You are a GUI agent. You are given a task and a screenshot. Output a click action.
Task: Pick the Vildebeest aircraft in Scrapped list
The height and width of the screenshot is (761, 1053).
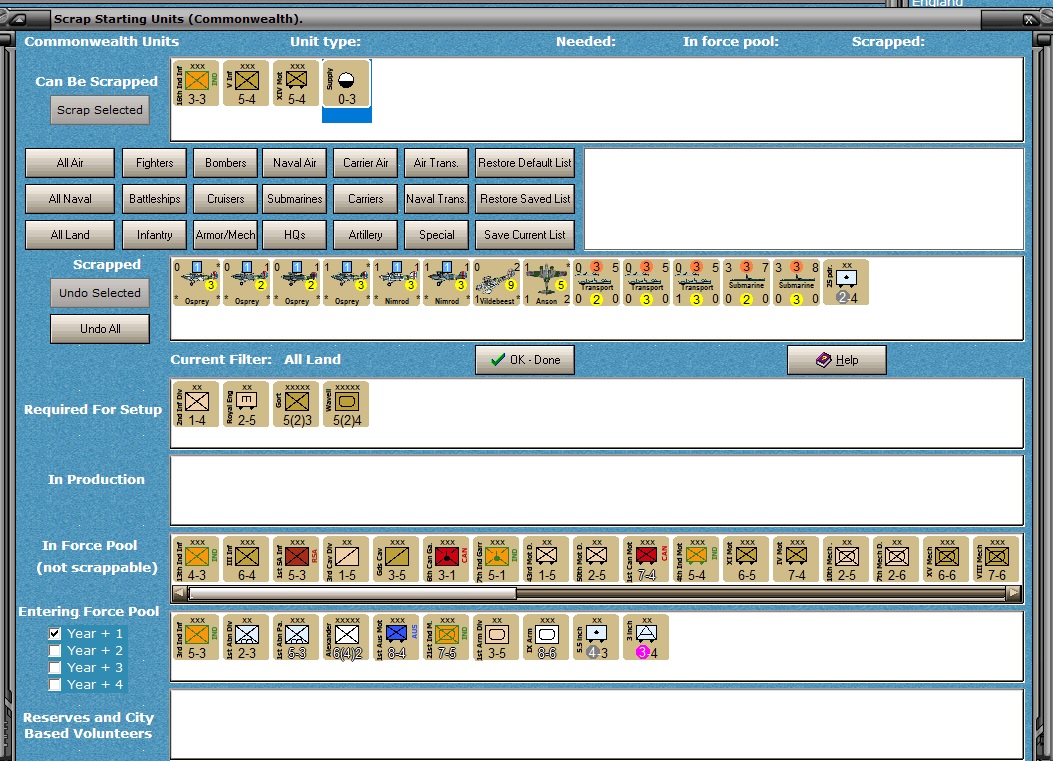point(497,283)
